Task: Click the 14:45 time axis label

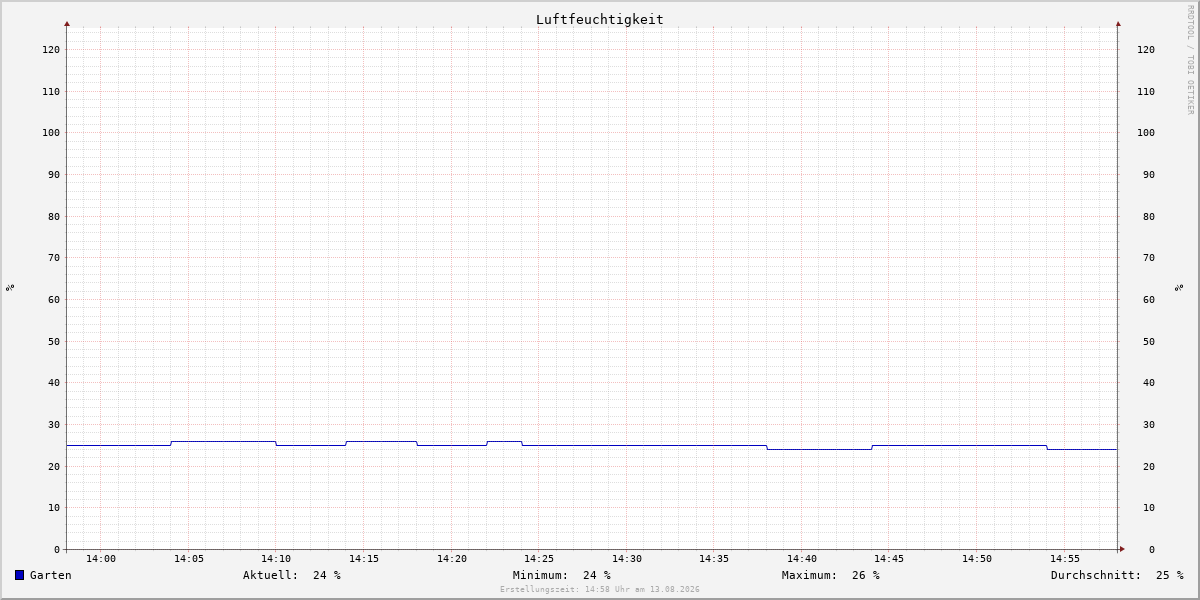Action: [889, 559]
